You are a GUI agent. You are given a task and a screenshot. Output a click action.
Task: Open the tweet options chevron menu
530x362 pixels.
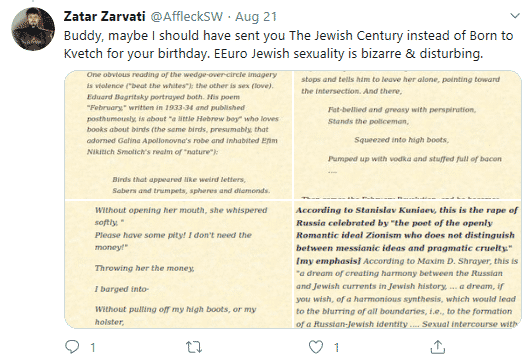tap(515, 16)
